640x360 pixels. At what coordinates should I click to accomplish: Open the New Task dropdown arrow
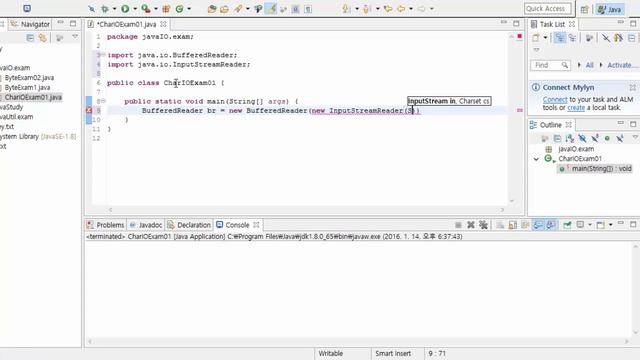pyautogui.click(x=545, y=38)
